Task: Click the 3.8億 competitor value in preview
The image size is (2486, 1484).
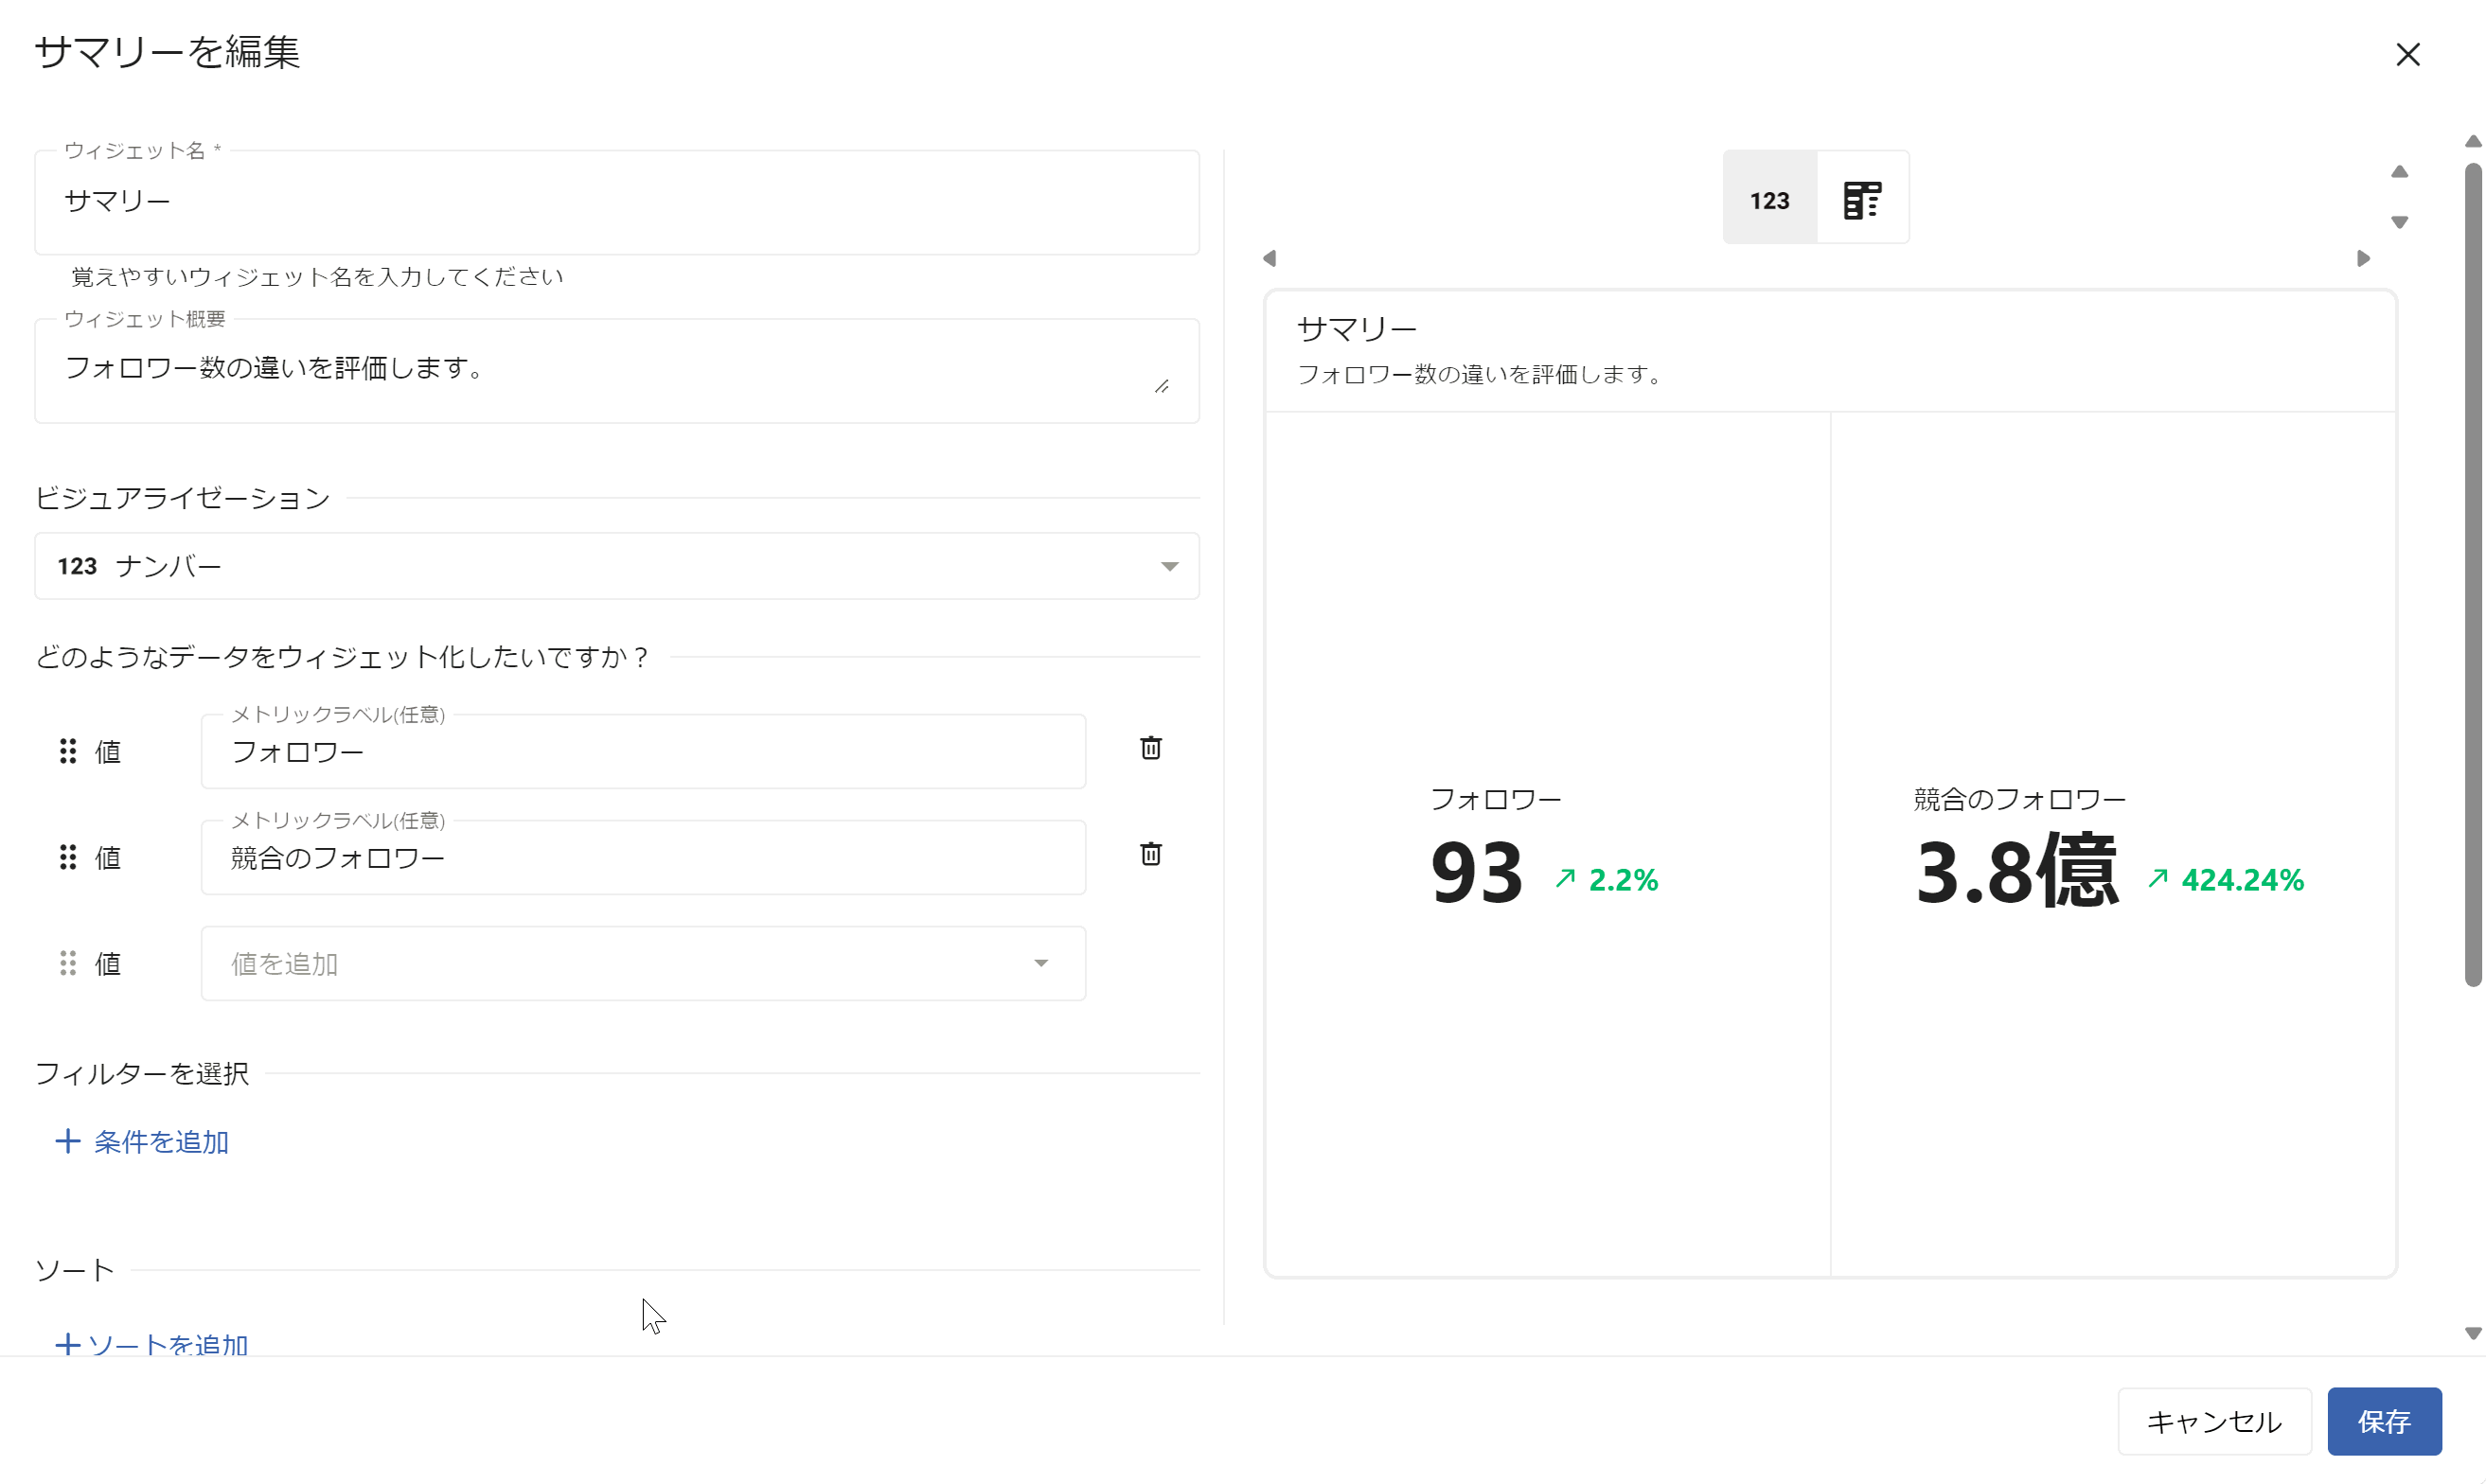Action: pyautogui.click(x=2016, y=872)
